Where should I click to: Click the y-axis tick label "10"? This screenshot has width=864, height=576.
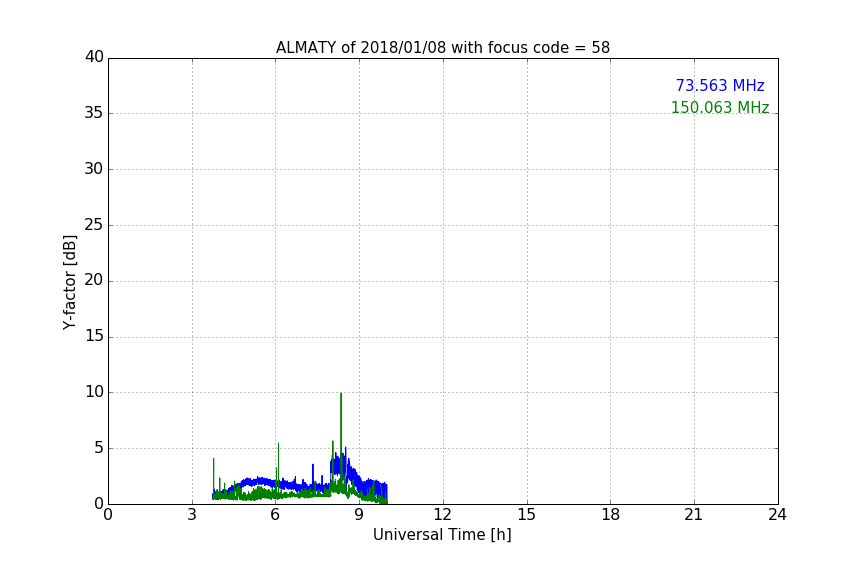(94, 392)
